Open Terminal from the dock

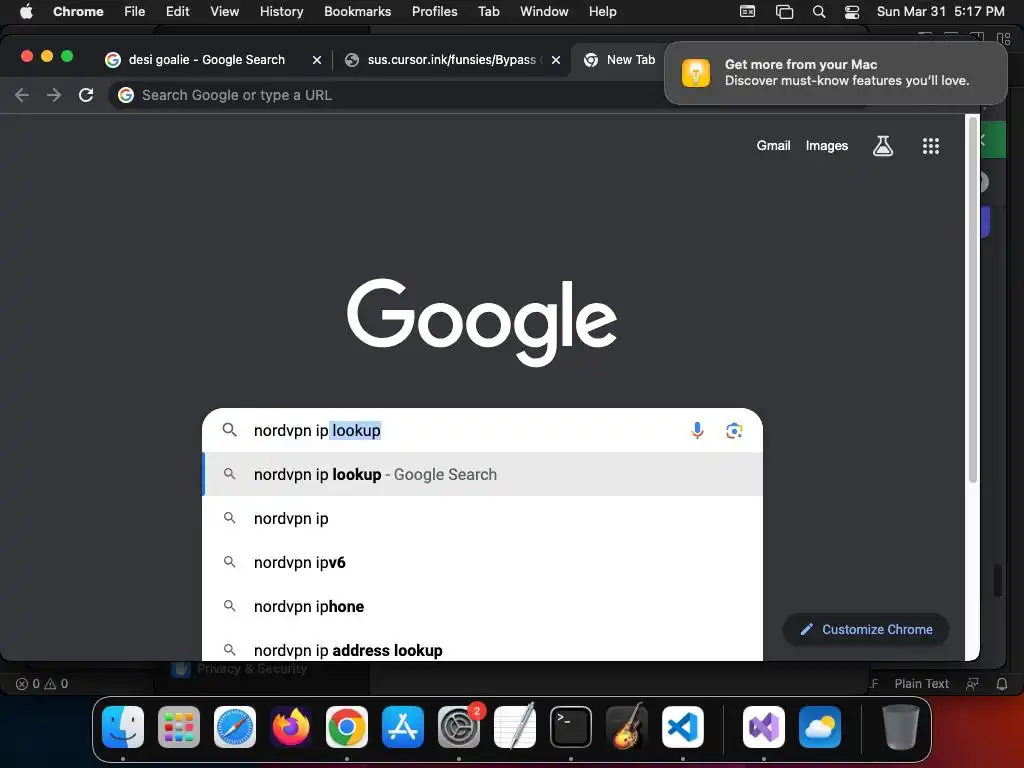coord(571,727)
